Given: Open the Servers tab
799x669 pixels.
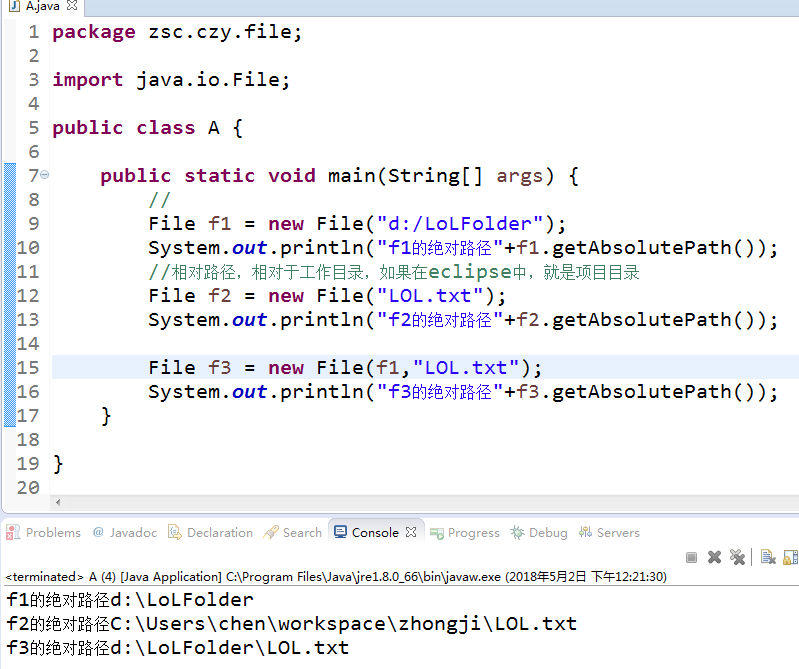Looking at the screenshot, I should pyautogui.click(x=609, y=532).
